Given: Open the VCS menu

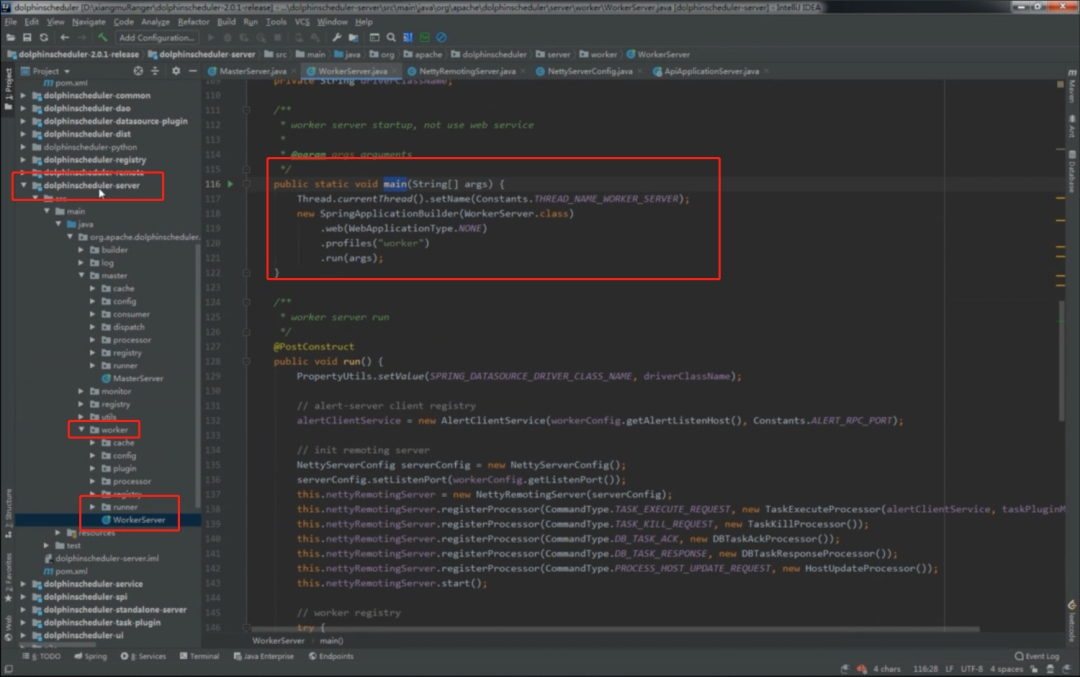Looking at the screenshot, I should 302,22.
